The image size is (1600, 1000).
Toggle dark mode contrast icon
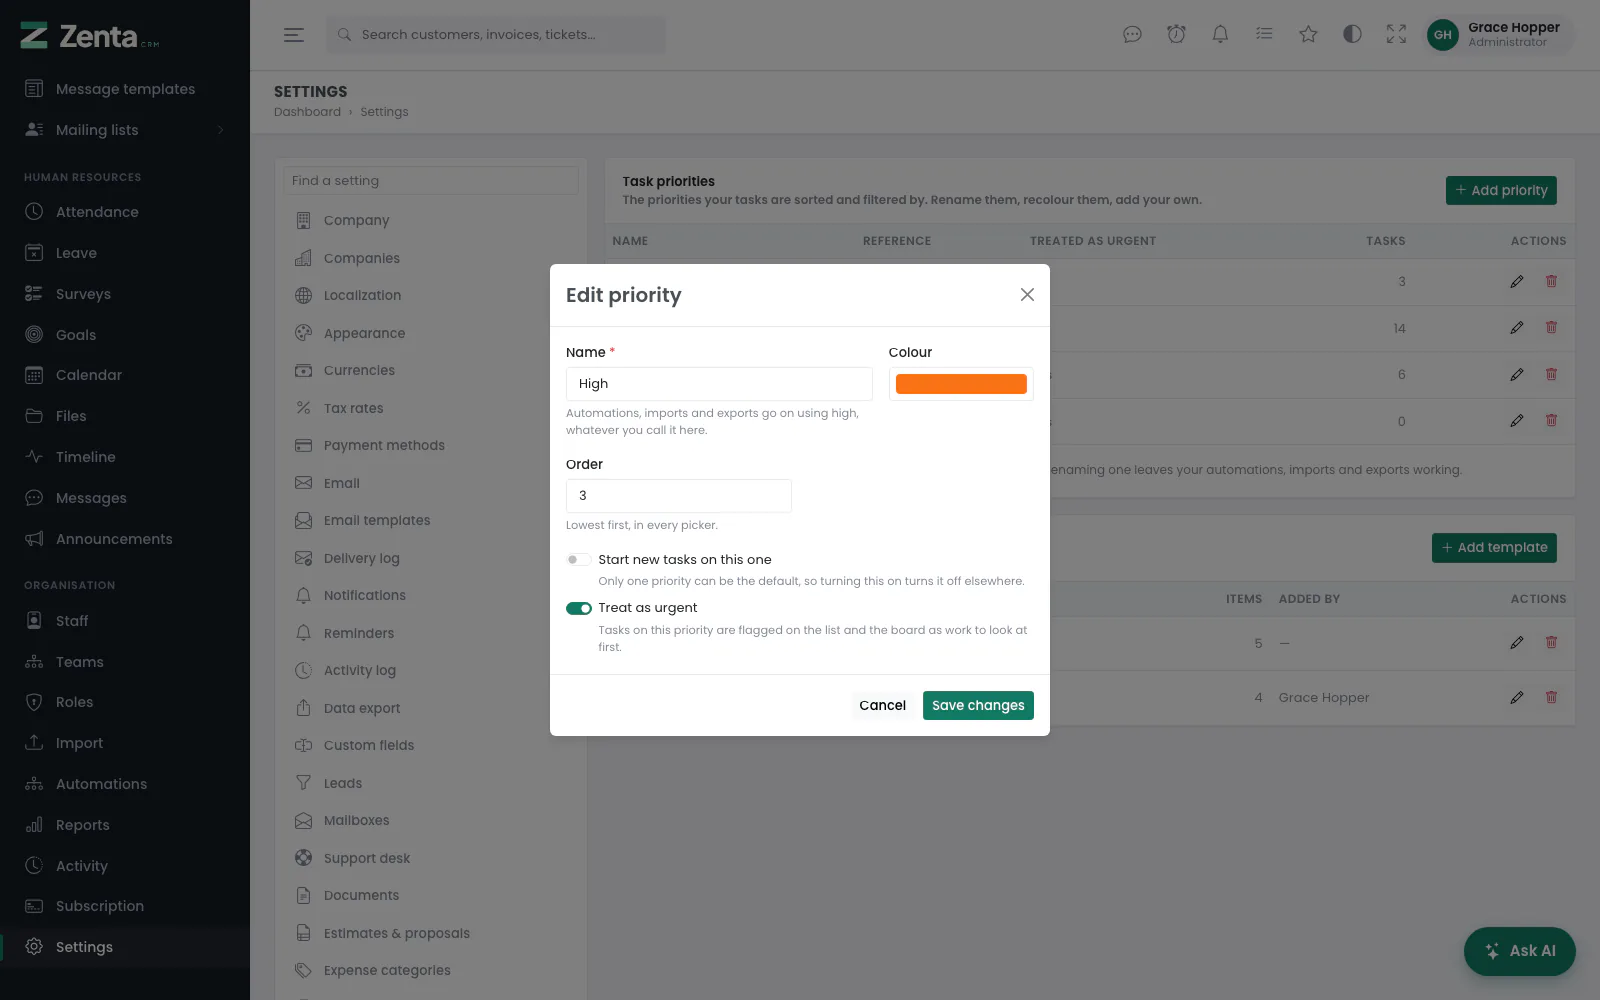click(1352, 35)
